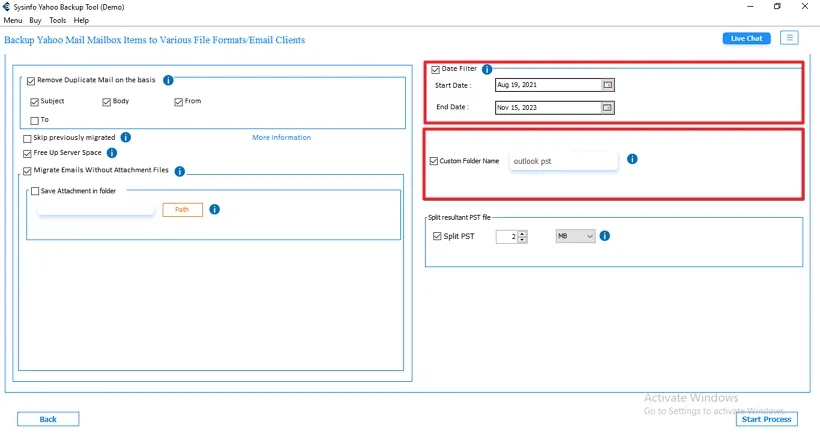Click info icon beside Split PST size unit

[x=605, y=236]
